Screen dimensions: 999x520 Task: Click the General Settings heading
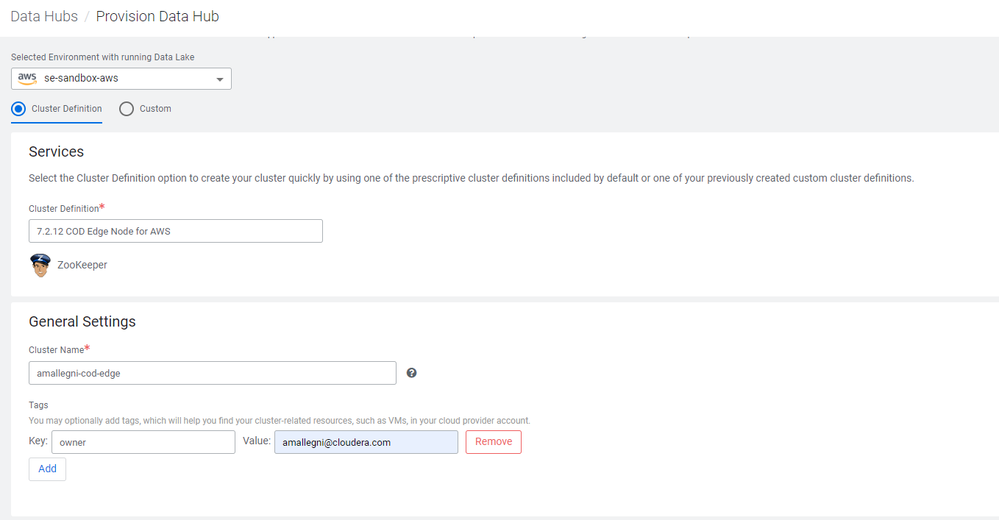(x=82, y=322)
